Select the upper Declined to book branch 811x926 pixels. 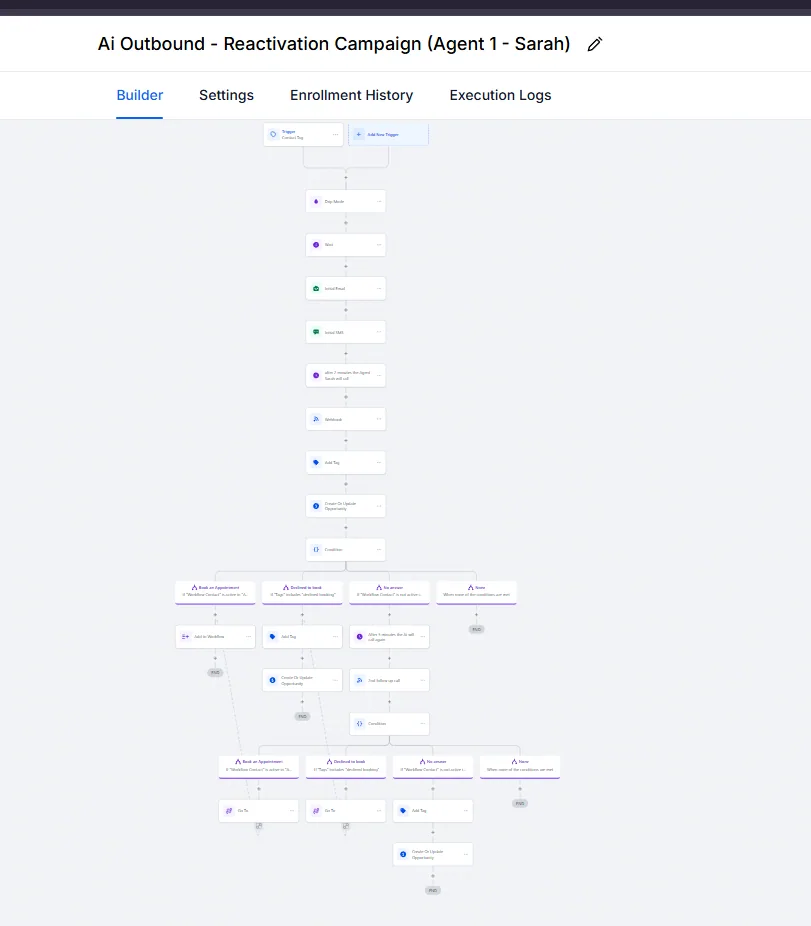pyautogui.click(x=302, y=592)
